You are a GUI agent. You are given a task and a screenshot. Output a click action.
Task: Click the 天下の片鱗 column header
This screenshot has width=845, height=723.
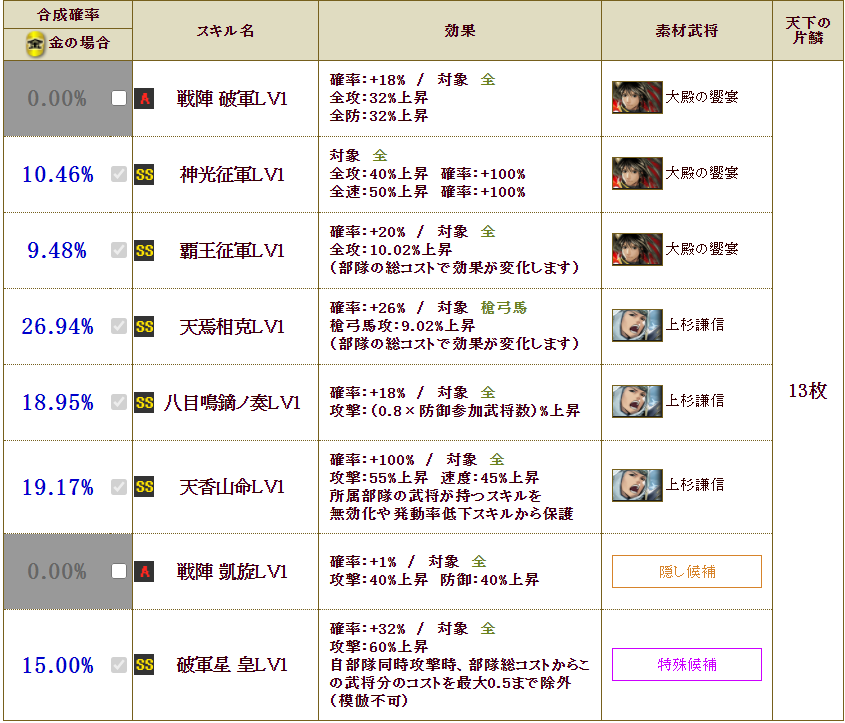pos(808,31)
